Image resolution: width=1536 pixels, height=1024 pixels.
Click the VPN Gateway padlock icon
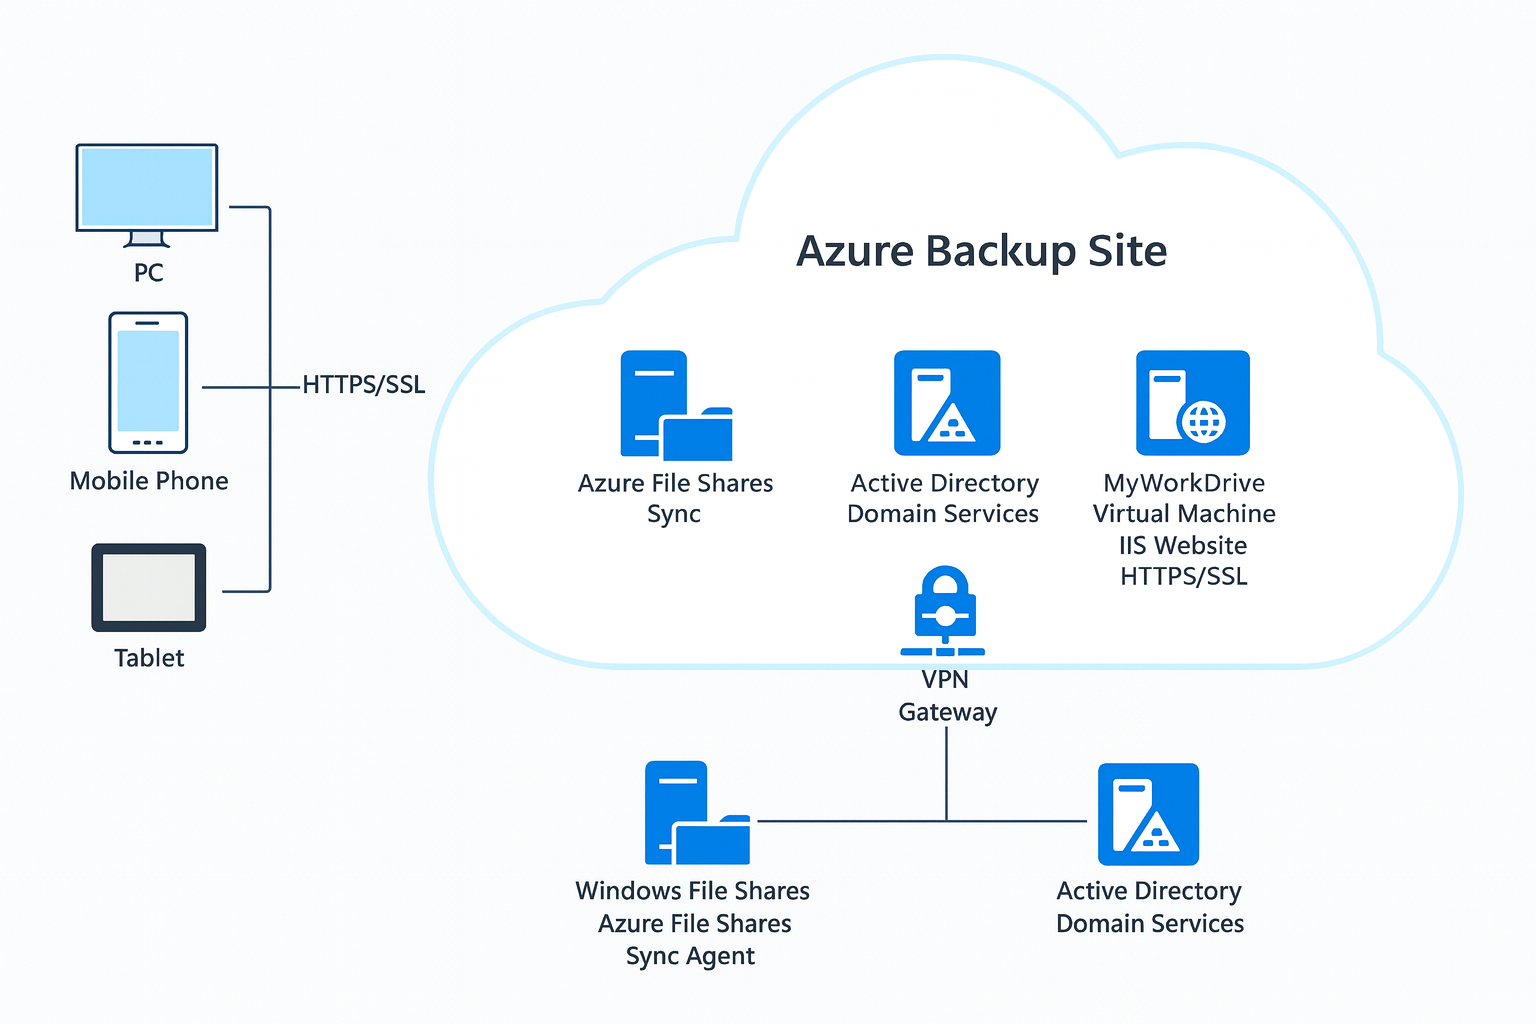click(x=945, y=611)
